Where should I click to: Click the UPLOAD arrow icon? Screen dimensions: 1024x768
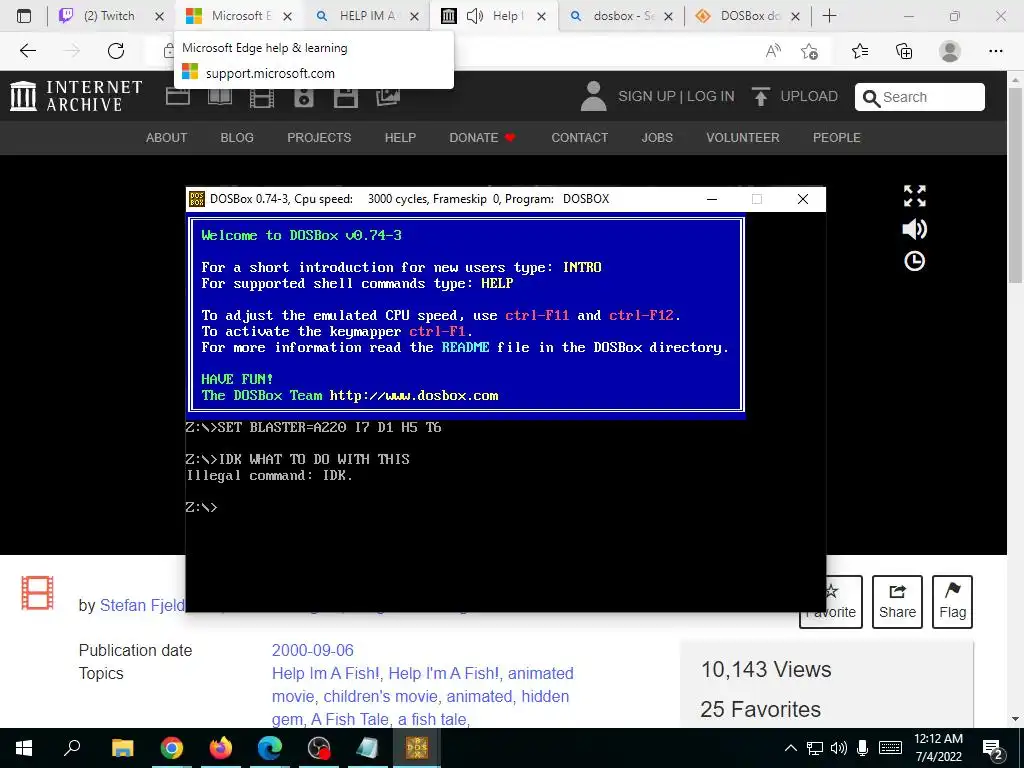tap(760, 97)
